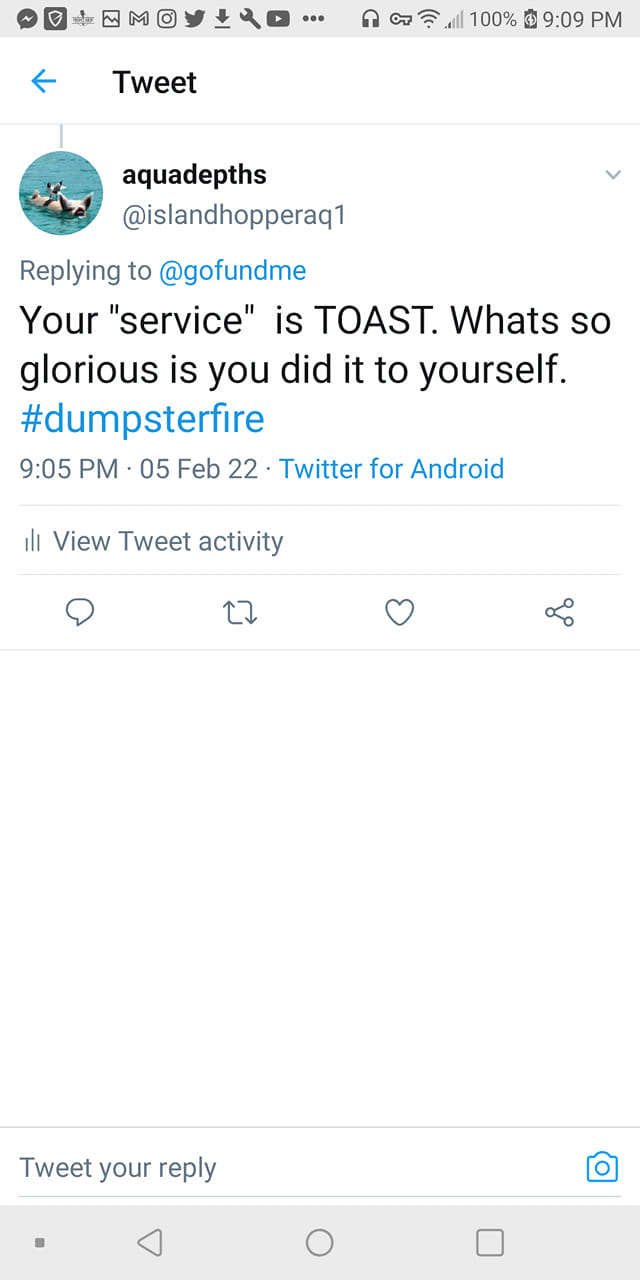Tap the camera icon in reply bar
This screenshot has width=640, height=1280.
point(601,1167)
